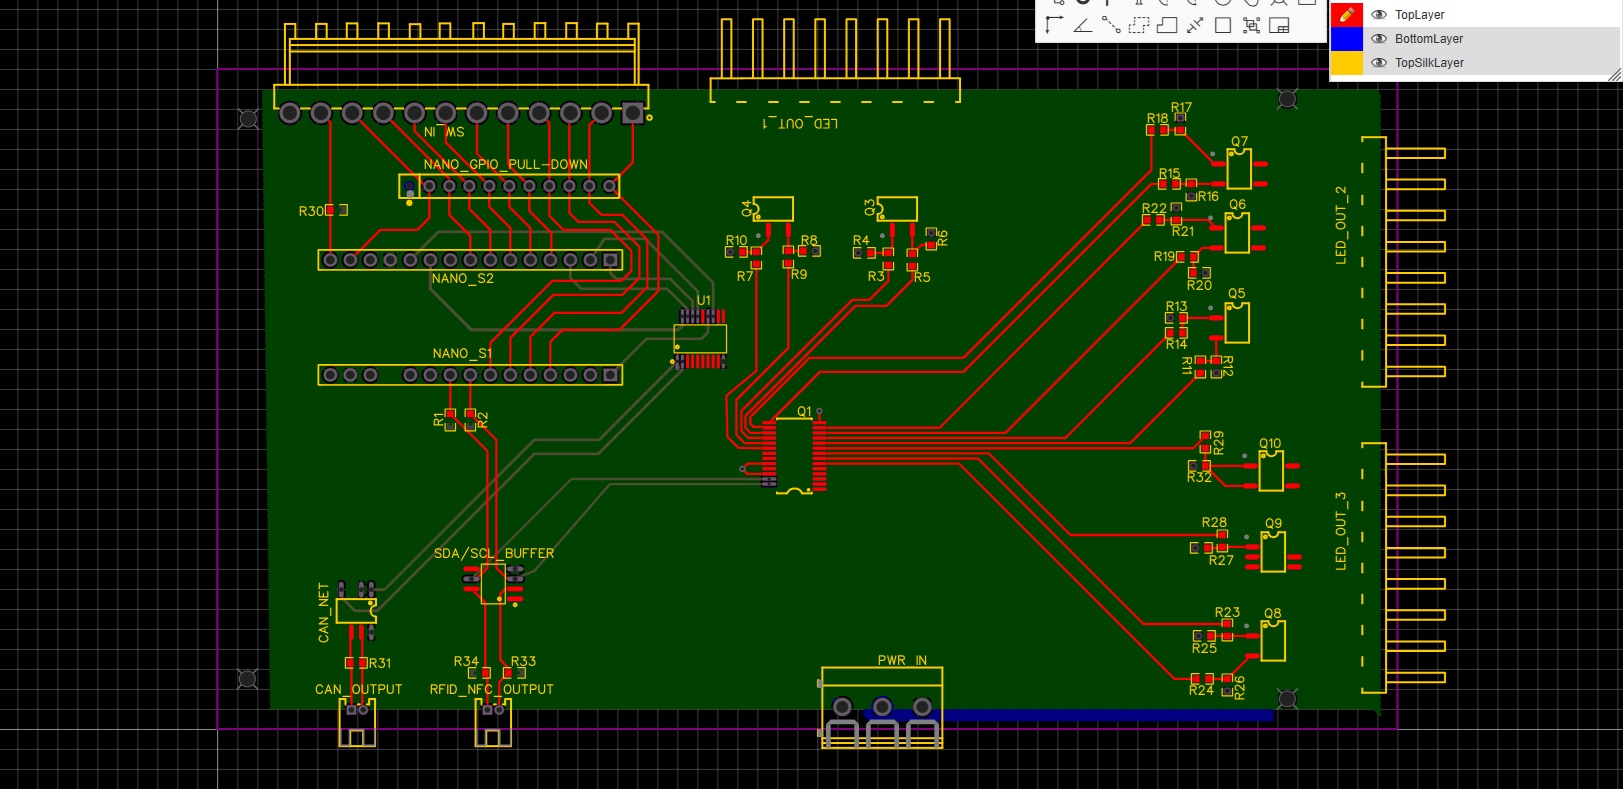Click the yellow TopSilkLayer color swatch
Image resolution: width=1623 pixels, height=789 pixels.
tap(1347, 63)
